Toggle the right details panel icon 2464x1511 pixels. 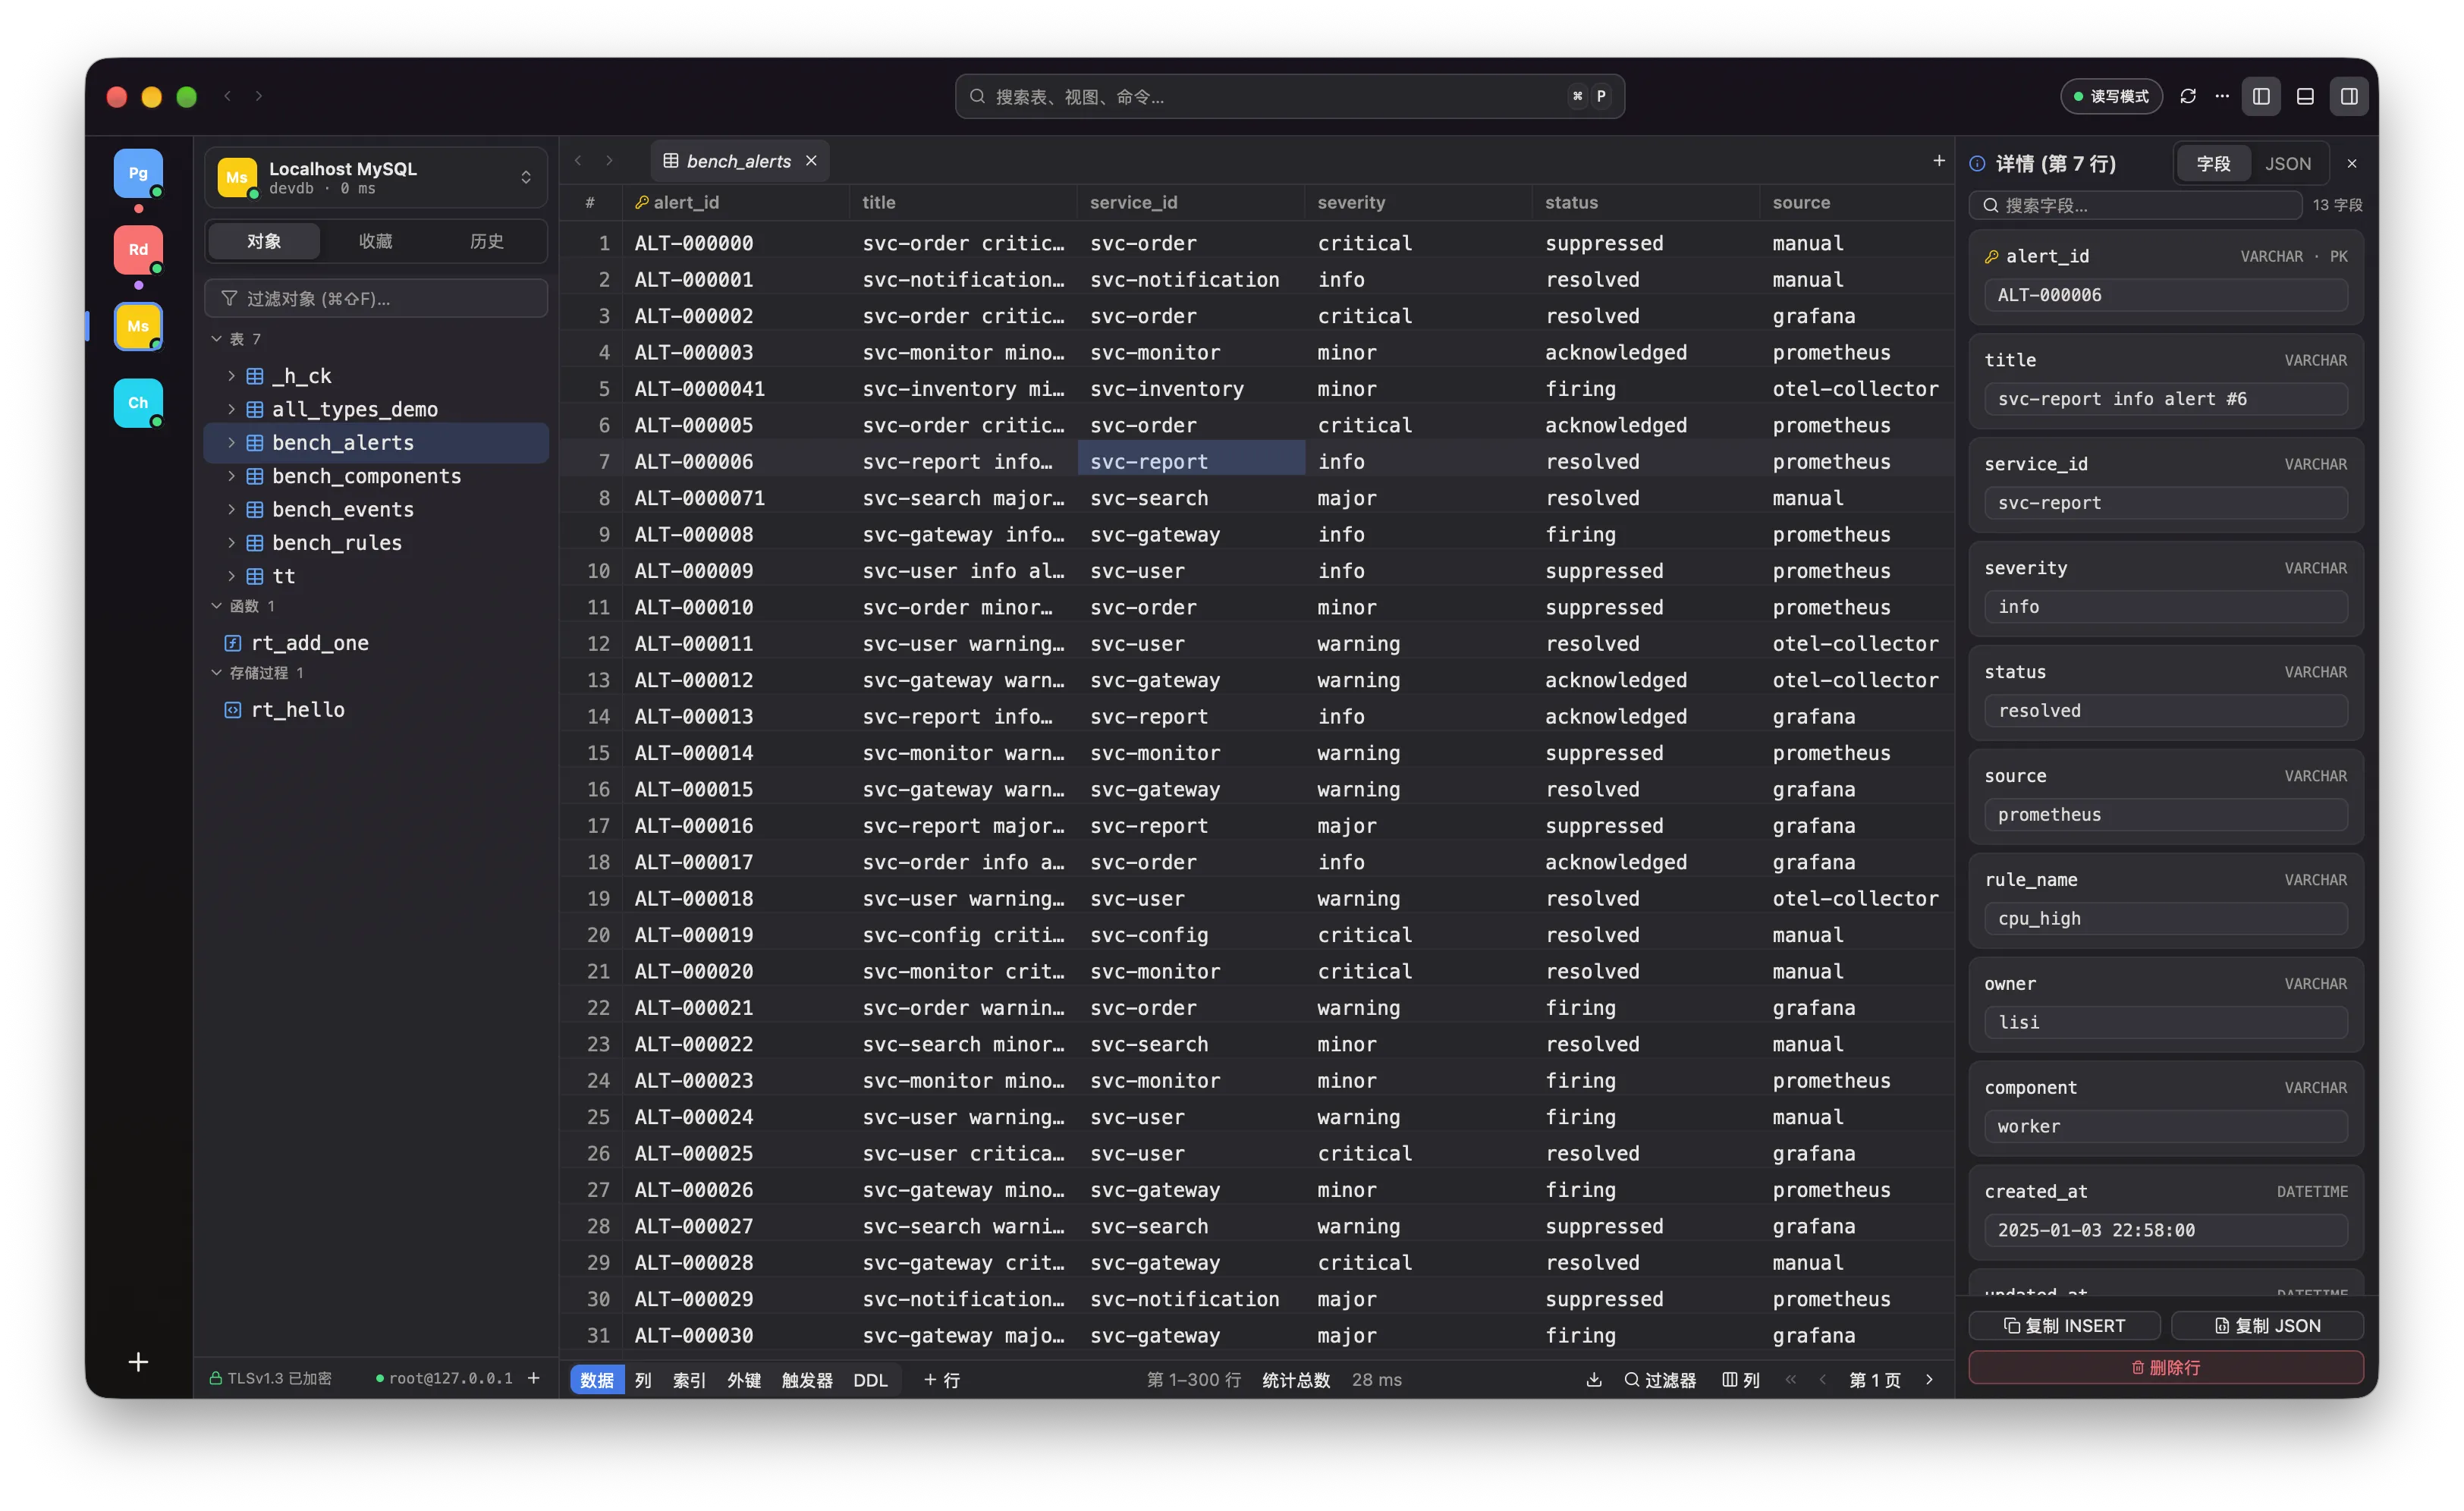pos(2349,96)
